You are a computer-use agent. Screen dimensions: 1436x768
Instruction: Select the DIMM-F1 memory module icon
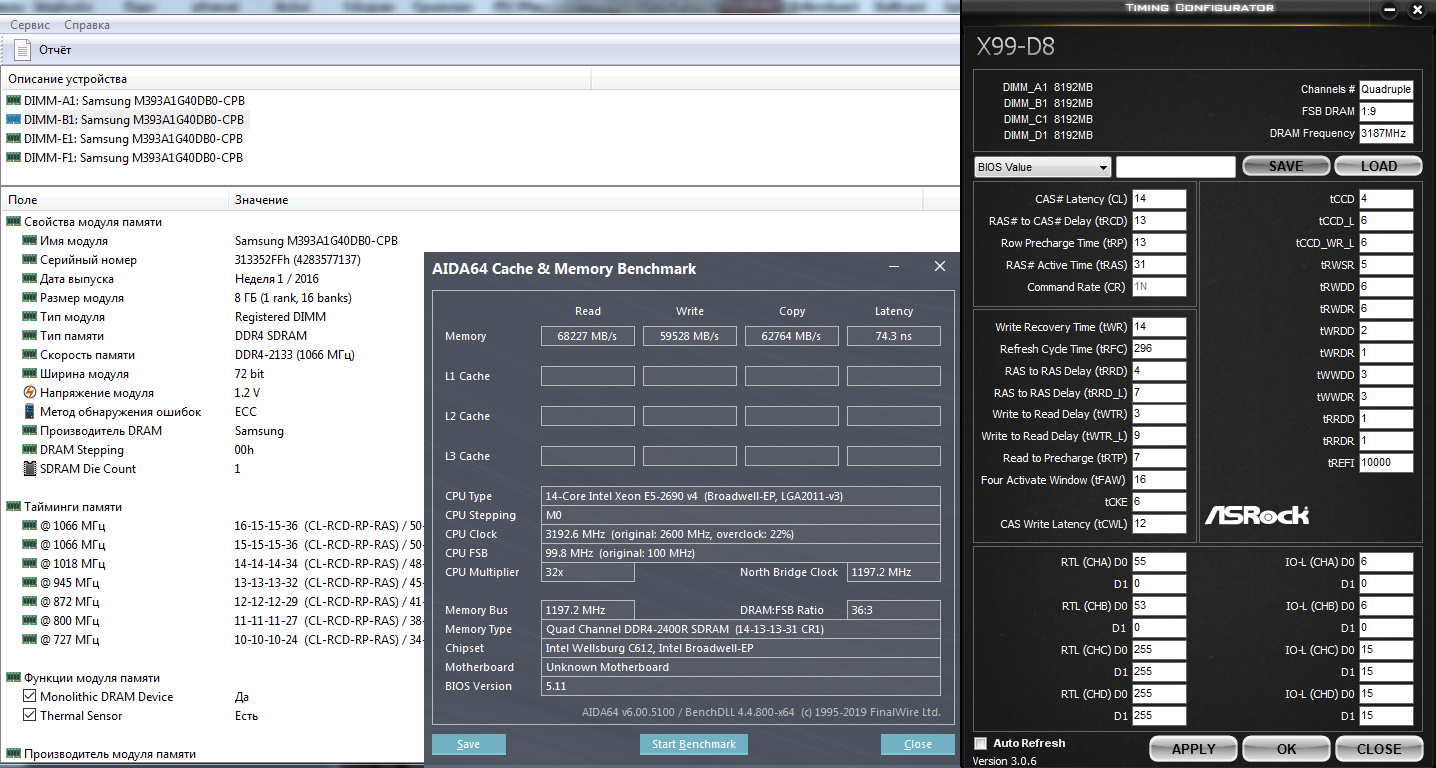click(x=14, y=158)
